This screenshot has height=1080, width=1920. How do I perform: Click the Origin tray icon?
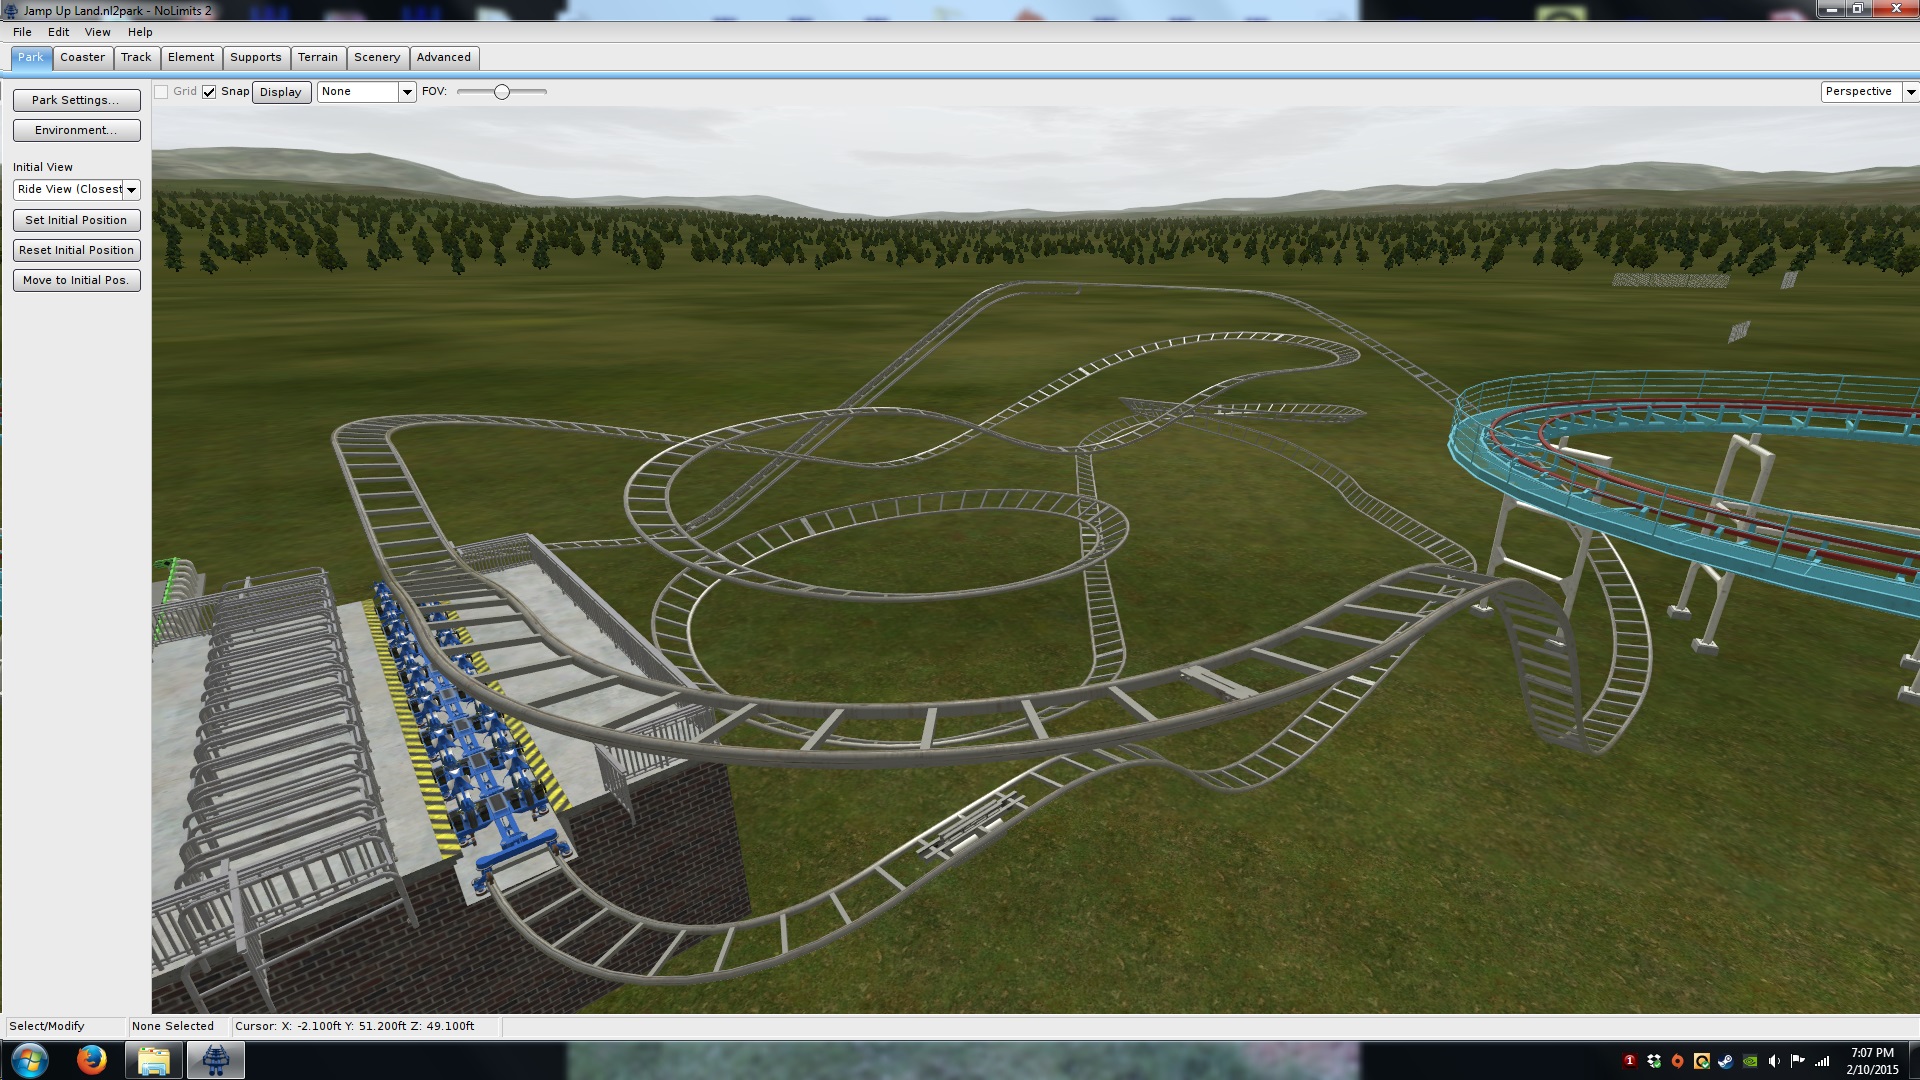point(1678,1061)
